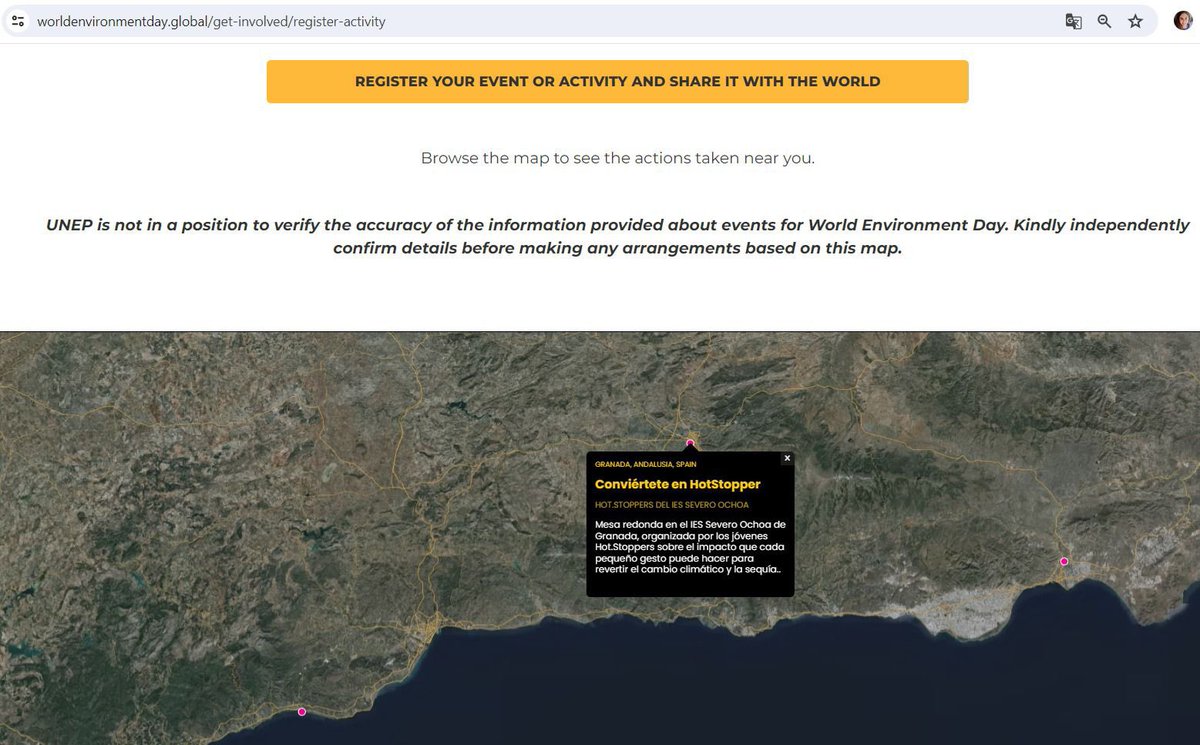Click "HOT.STOPPERS DEL IES SEVERO OCHOA" organizer text

coord(672,505)
